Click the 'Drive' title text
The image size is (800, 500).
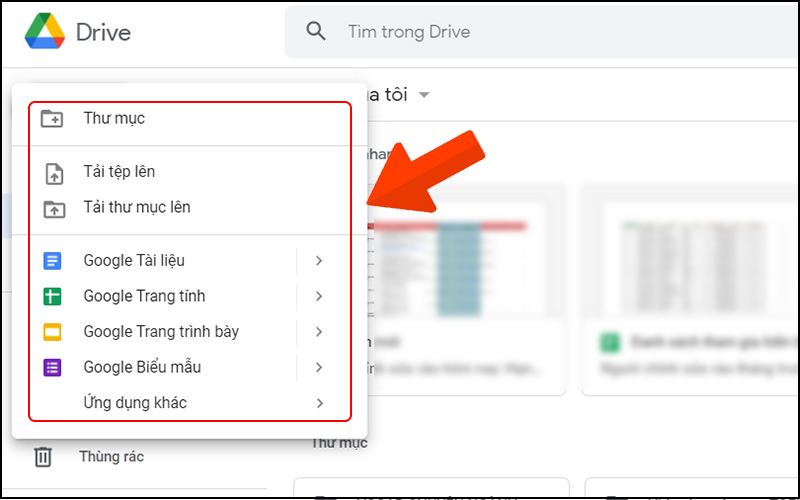pyautogui.click(x=104, y=33)
